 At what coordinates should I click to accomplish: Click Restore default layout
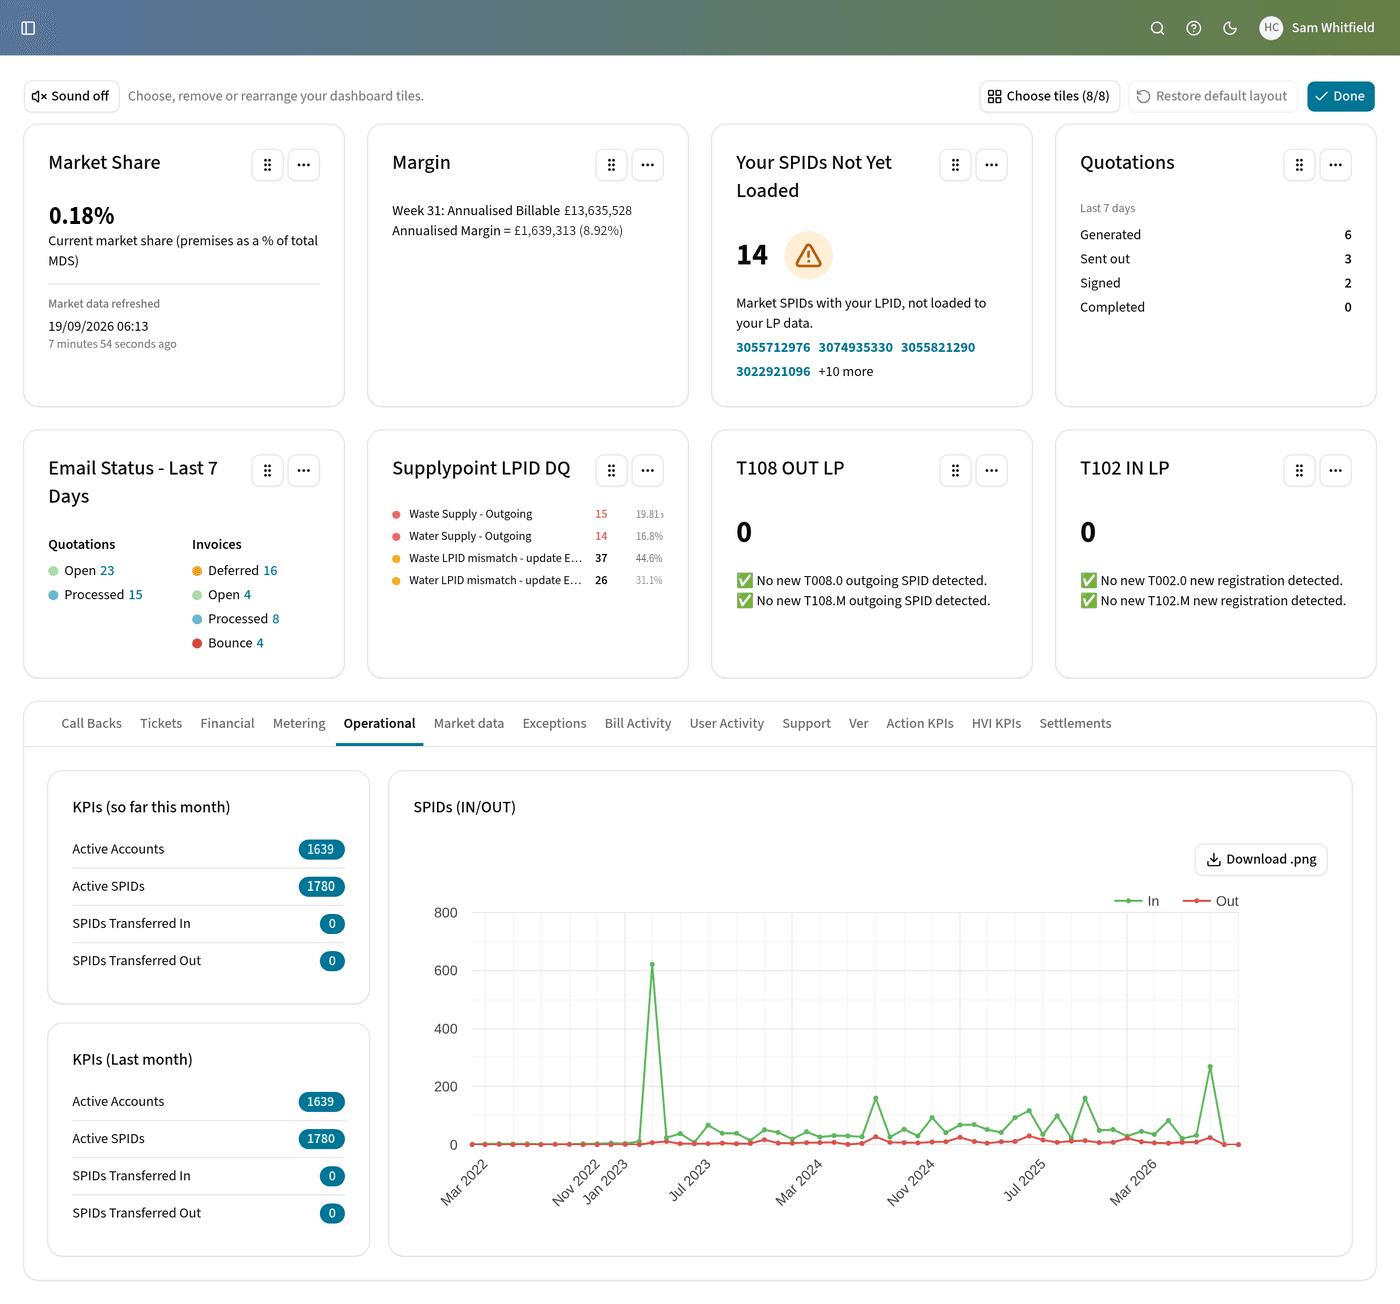(1212, 96)
